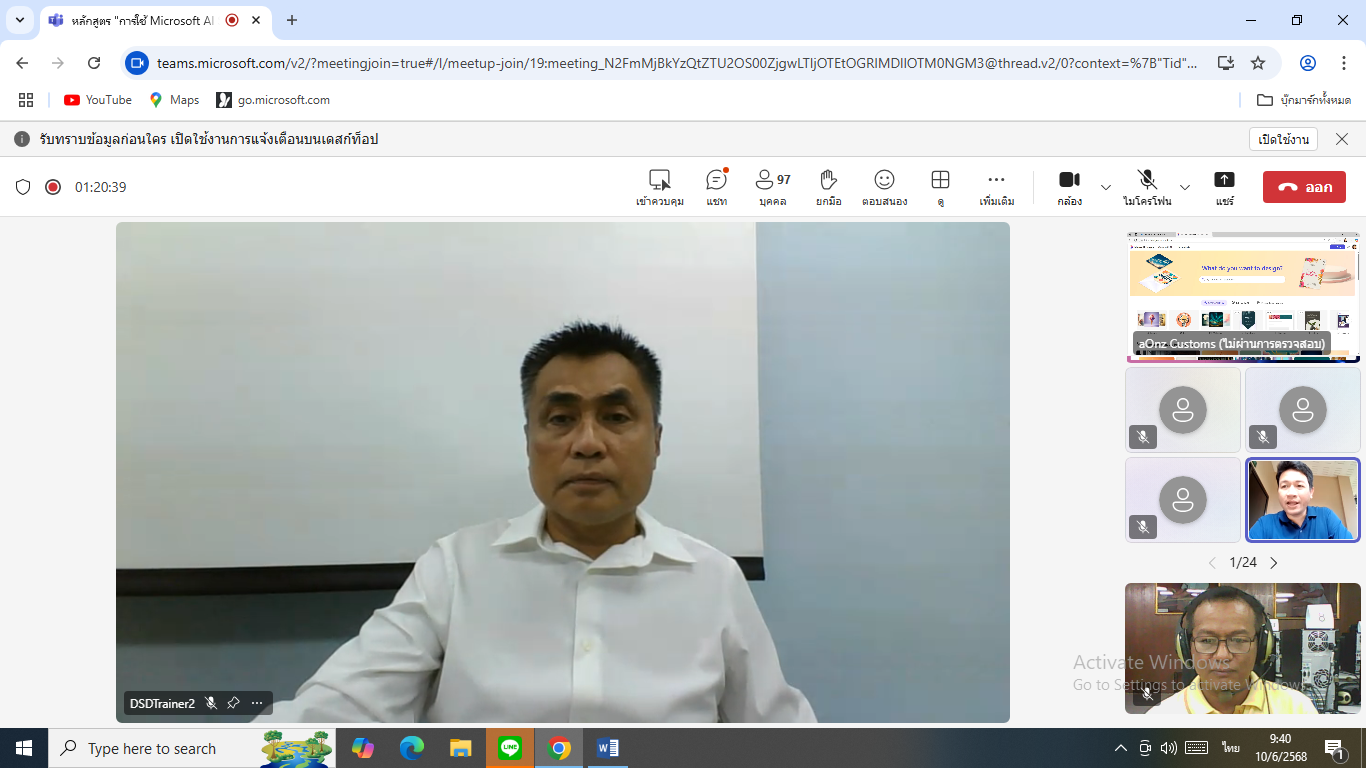The height and width of the screenshot is (768, 1366).
Task: Open more options for DSDTrainer2 video
Action: click(x=257, y=703)
